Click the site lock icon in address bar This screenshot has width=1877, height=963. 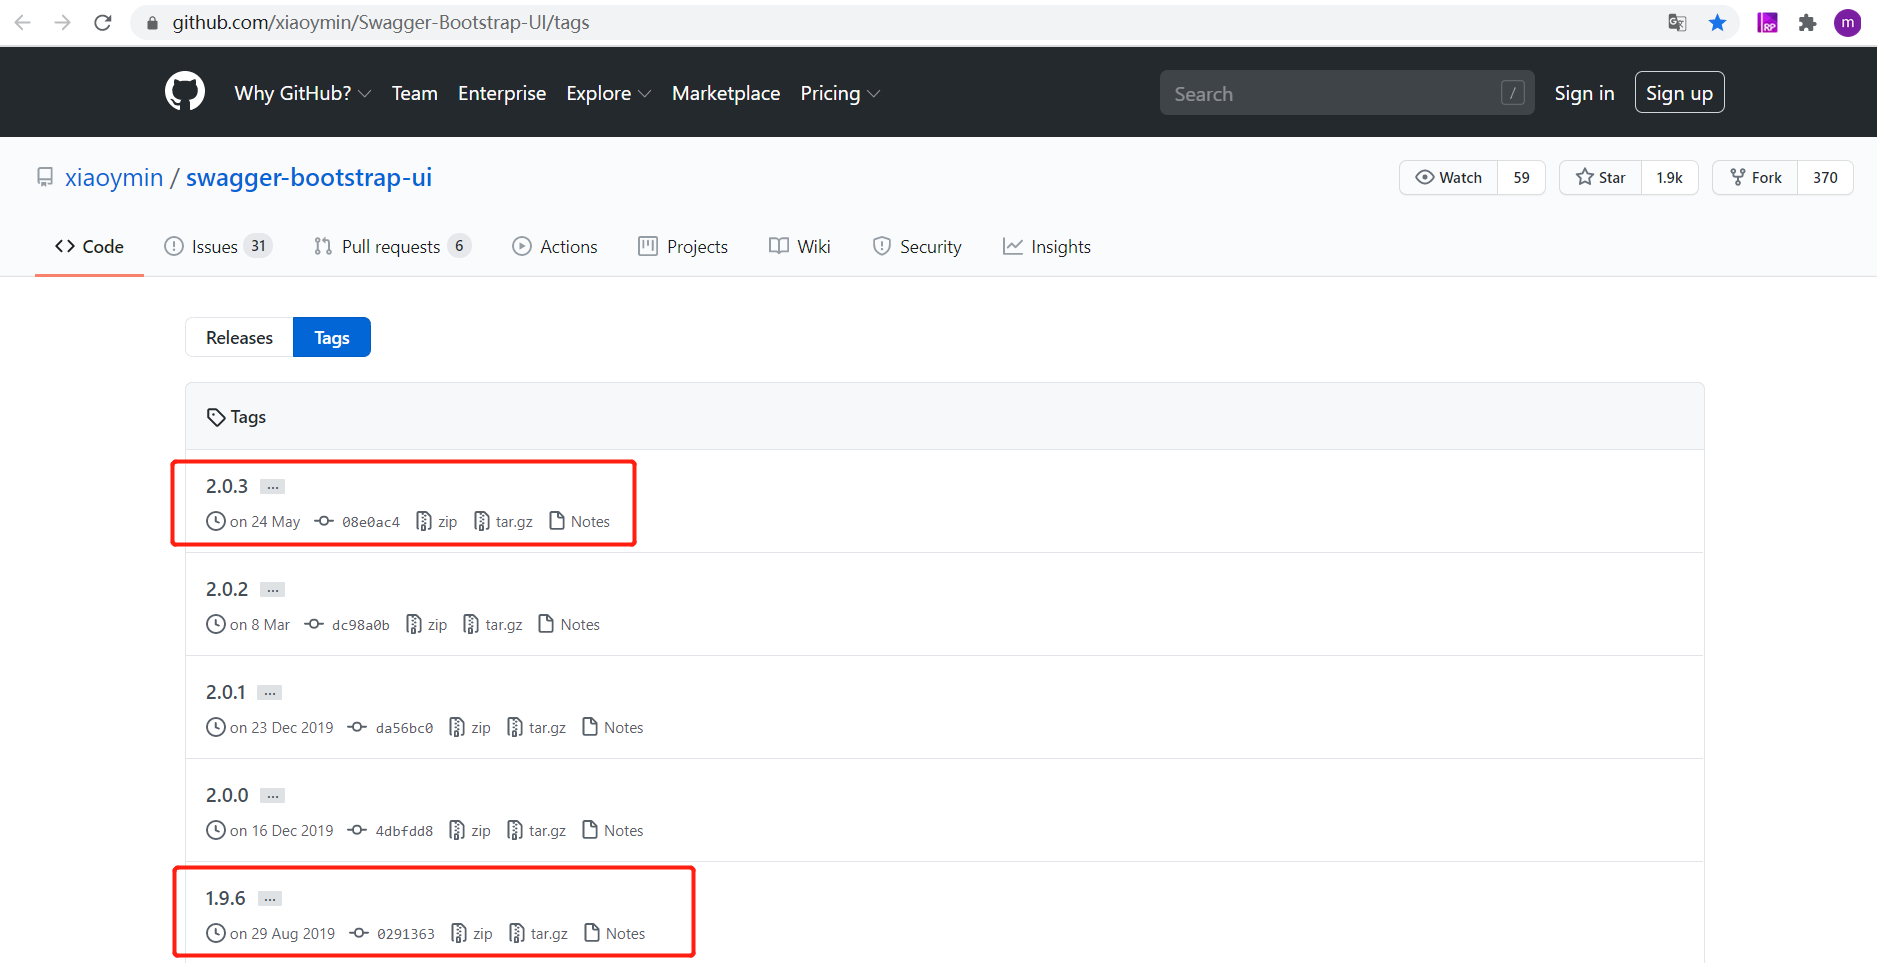(152, 22)
